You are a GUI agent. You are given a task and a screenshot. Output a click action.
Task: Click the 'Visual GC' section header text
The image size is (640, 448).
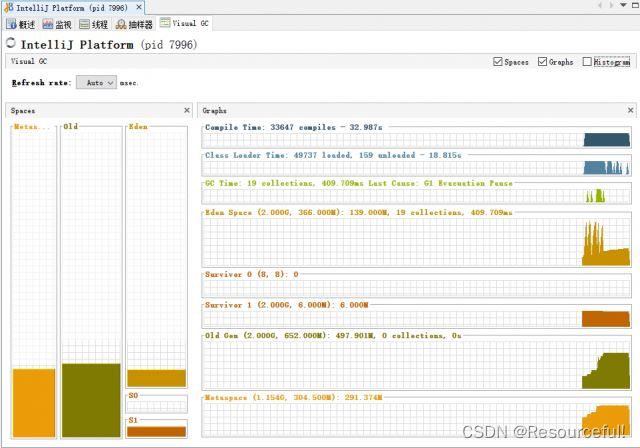click(x=29, y=61)
